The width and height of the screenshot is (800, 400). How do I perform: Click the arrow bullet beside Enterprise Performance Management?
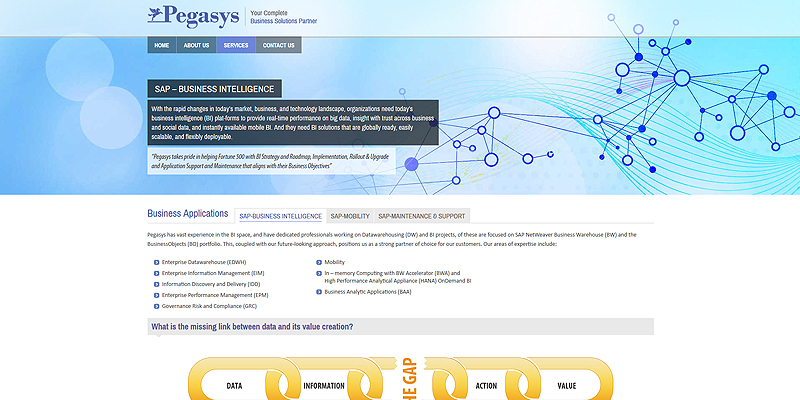pyautogui.click(x=157, y=295)
